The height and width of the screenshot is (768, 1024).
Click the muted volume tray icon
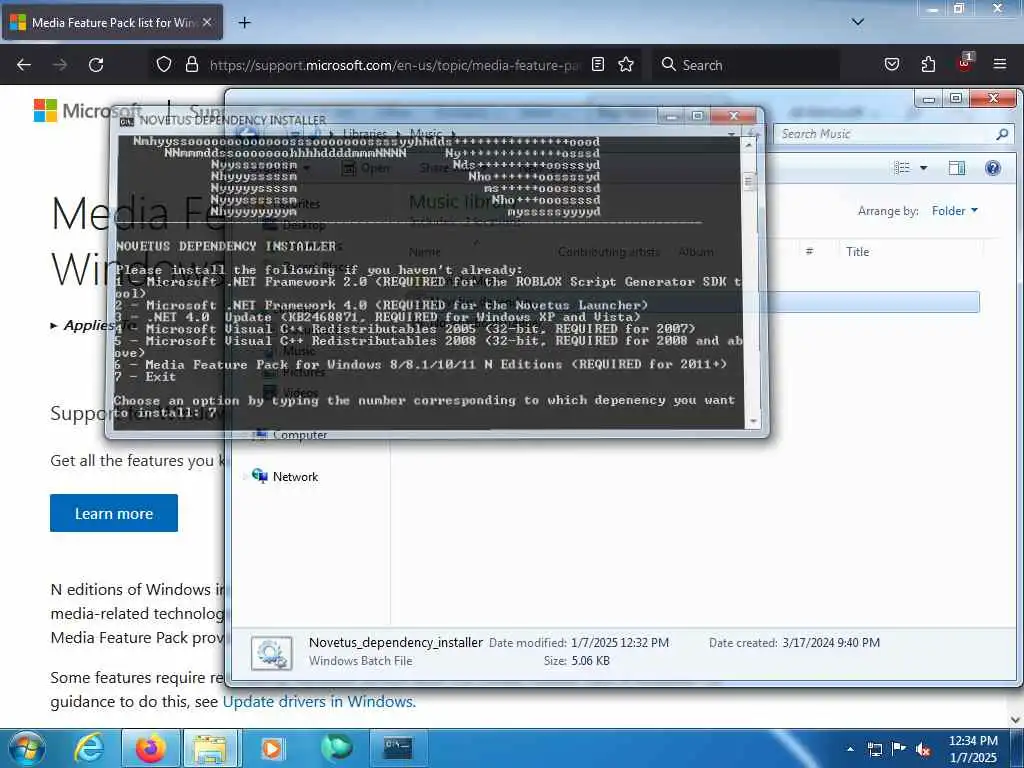coord(923,750)
